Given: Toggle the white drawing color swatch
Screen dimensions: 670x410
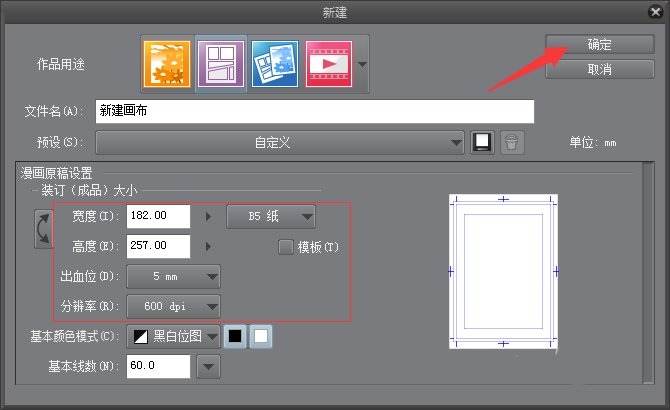Looking at the screenshot, I should point(261,337).
